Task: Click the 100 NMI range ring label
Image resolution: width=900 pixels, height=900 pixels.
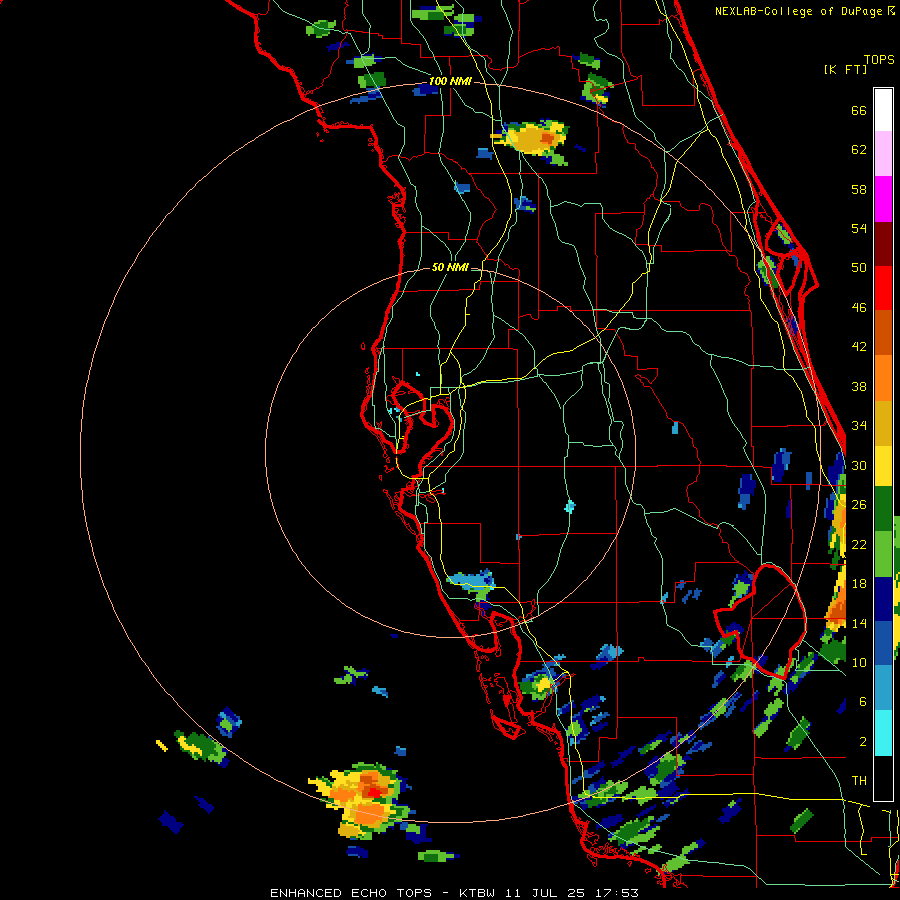Action: 450,82
